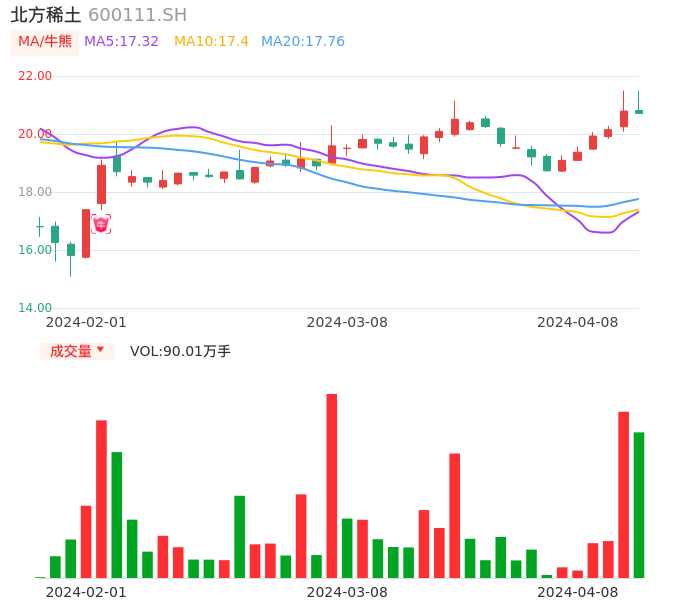Click the 18.00 price axis label
The image size is (686, 606).
[x=35, y=192]
